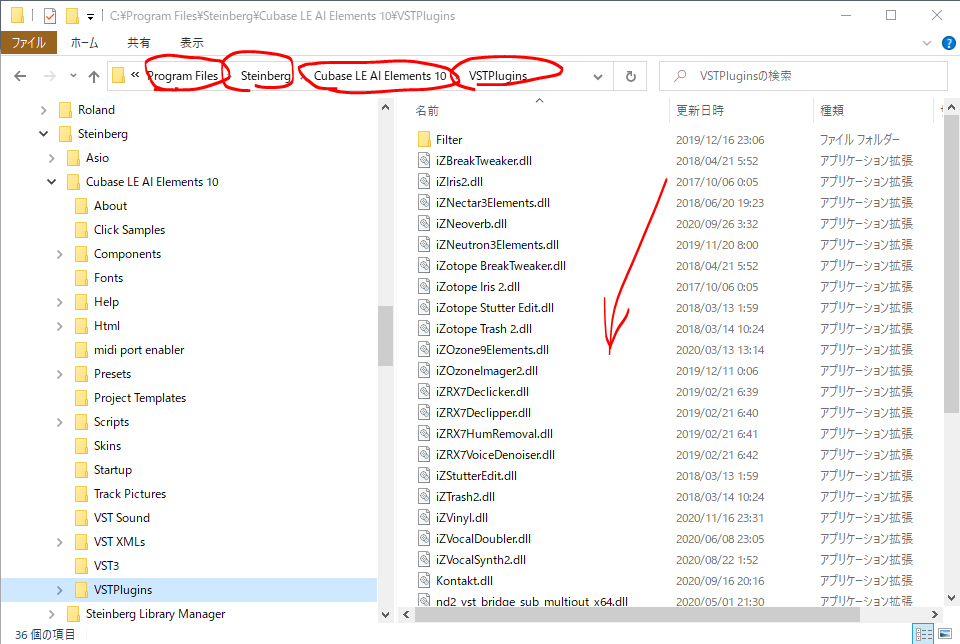
Task: Go forward to the next folder
Action: [50, 76]
